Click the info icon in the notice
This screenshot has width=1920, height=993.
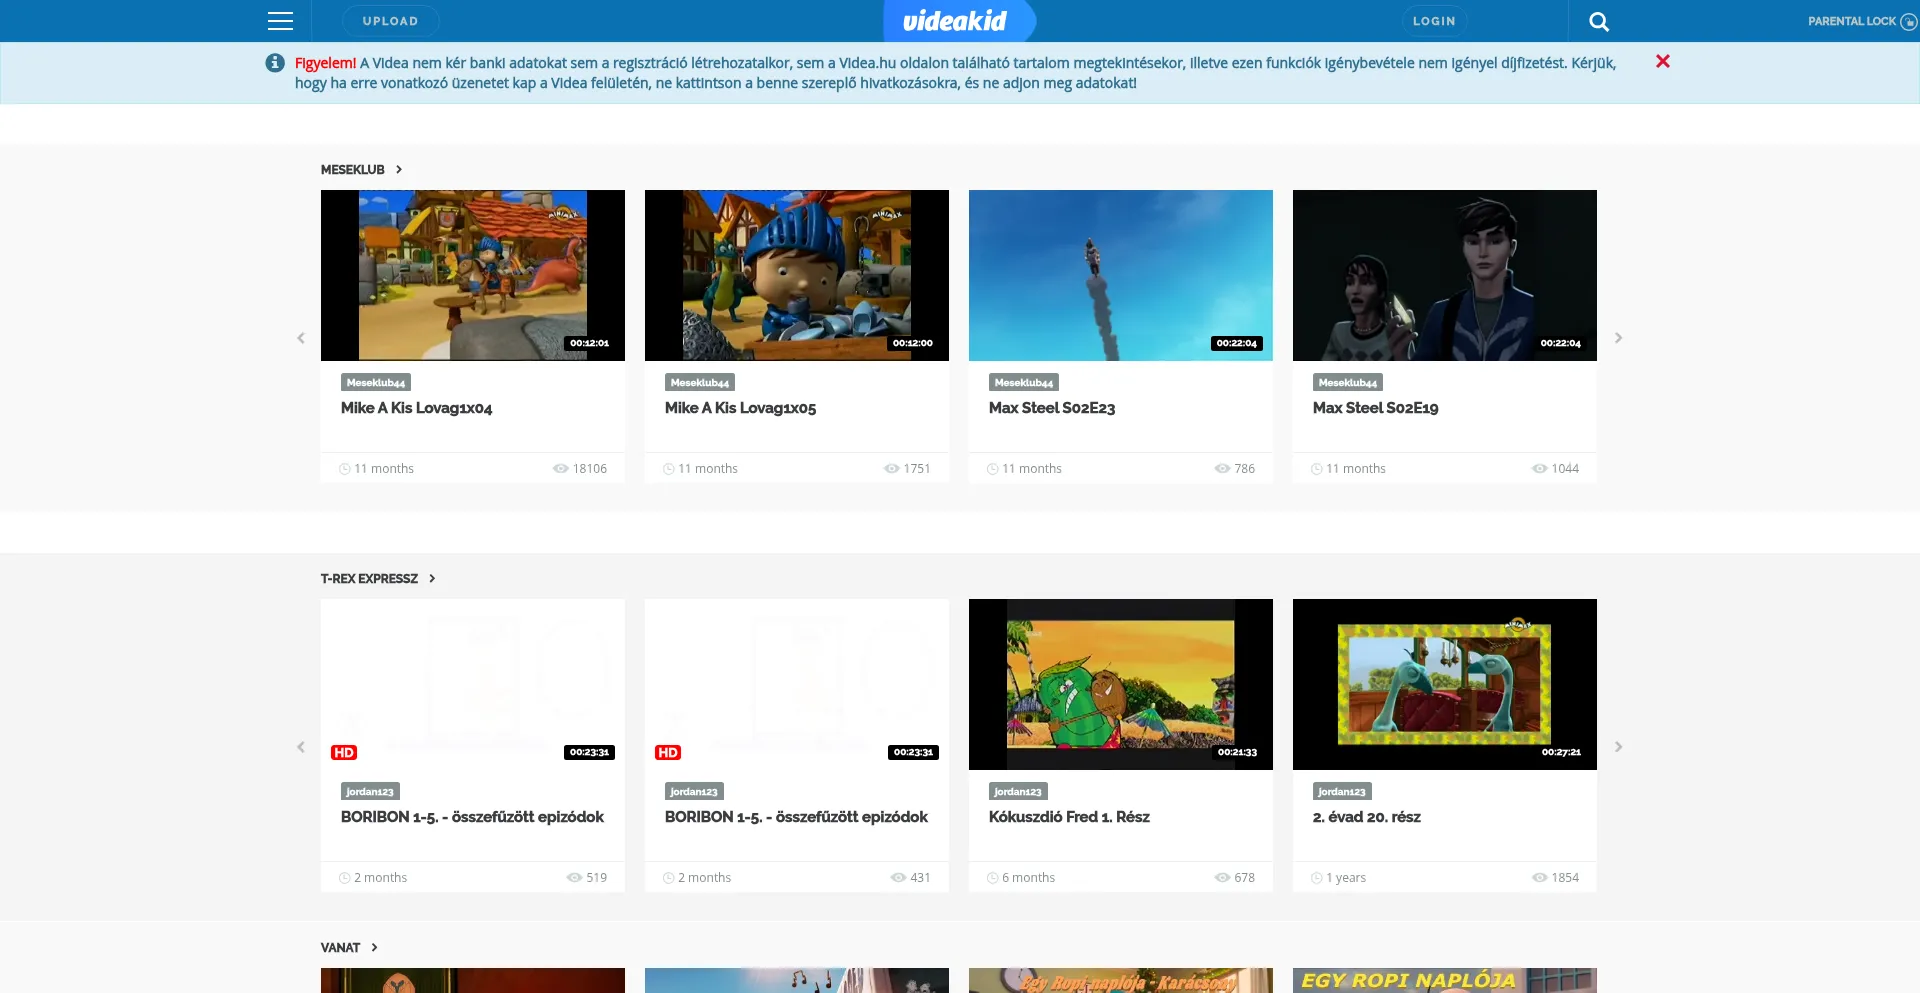click(x=275, y=63)
